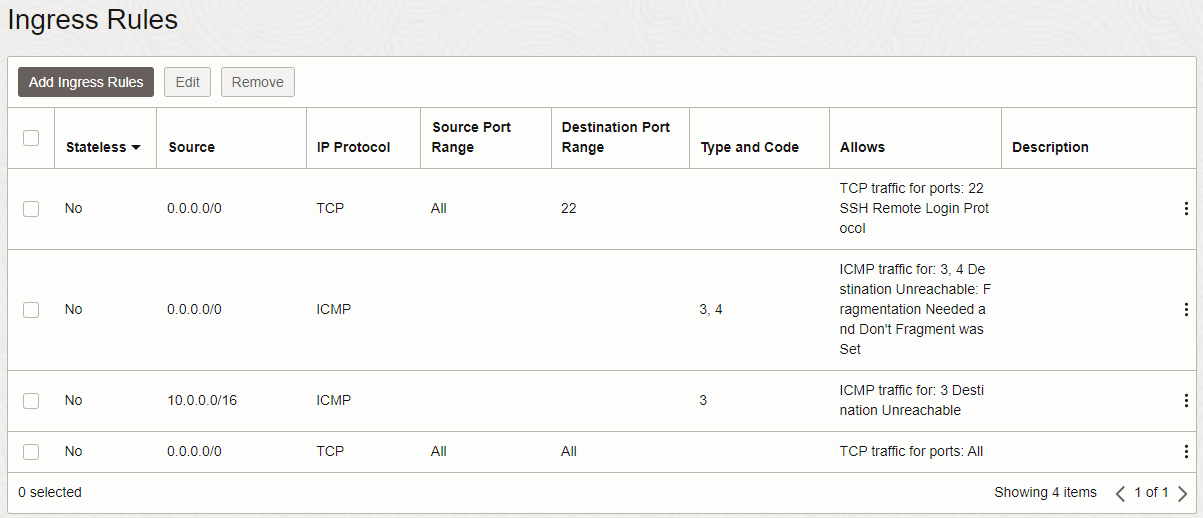
Task: Open actions menu for SSH port 22 rule
Action: pyautogui.click(x=1186, y=209)
